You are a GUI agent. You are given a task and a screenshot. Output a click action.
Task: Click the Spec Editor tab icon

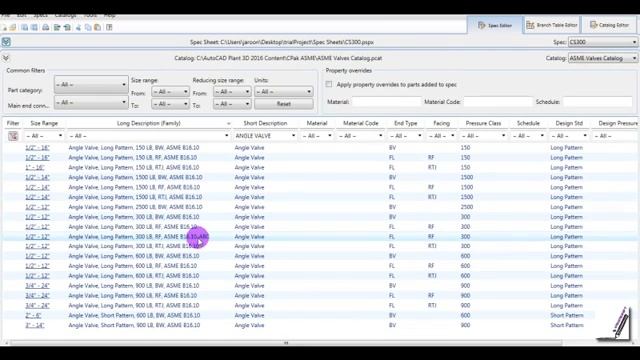pos(482,25)
